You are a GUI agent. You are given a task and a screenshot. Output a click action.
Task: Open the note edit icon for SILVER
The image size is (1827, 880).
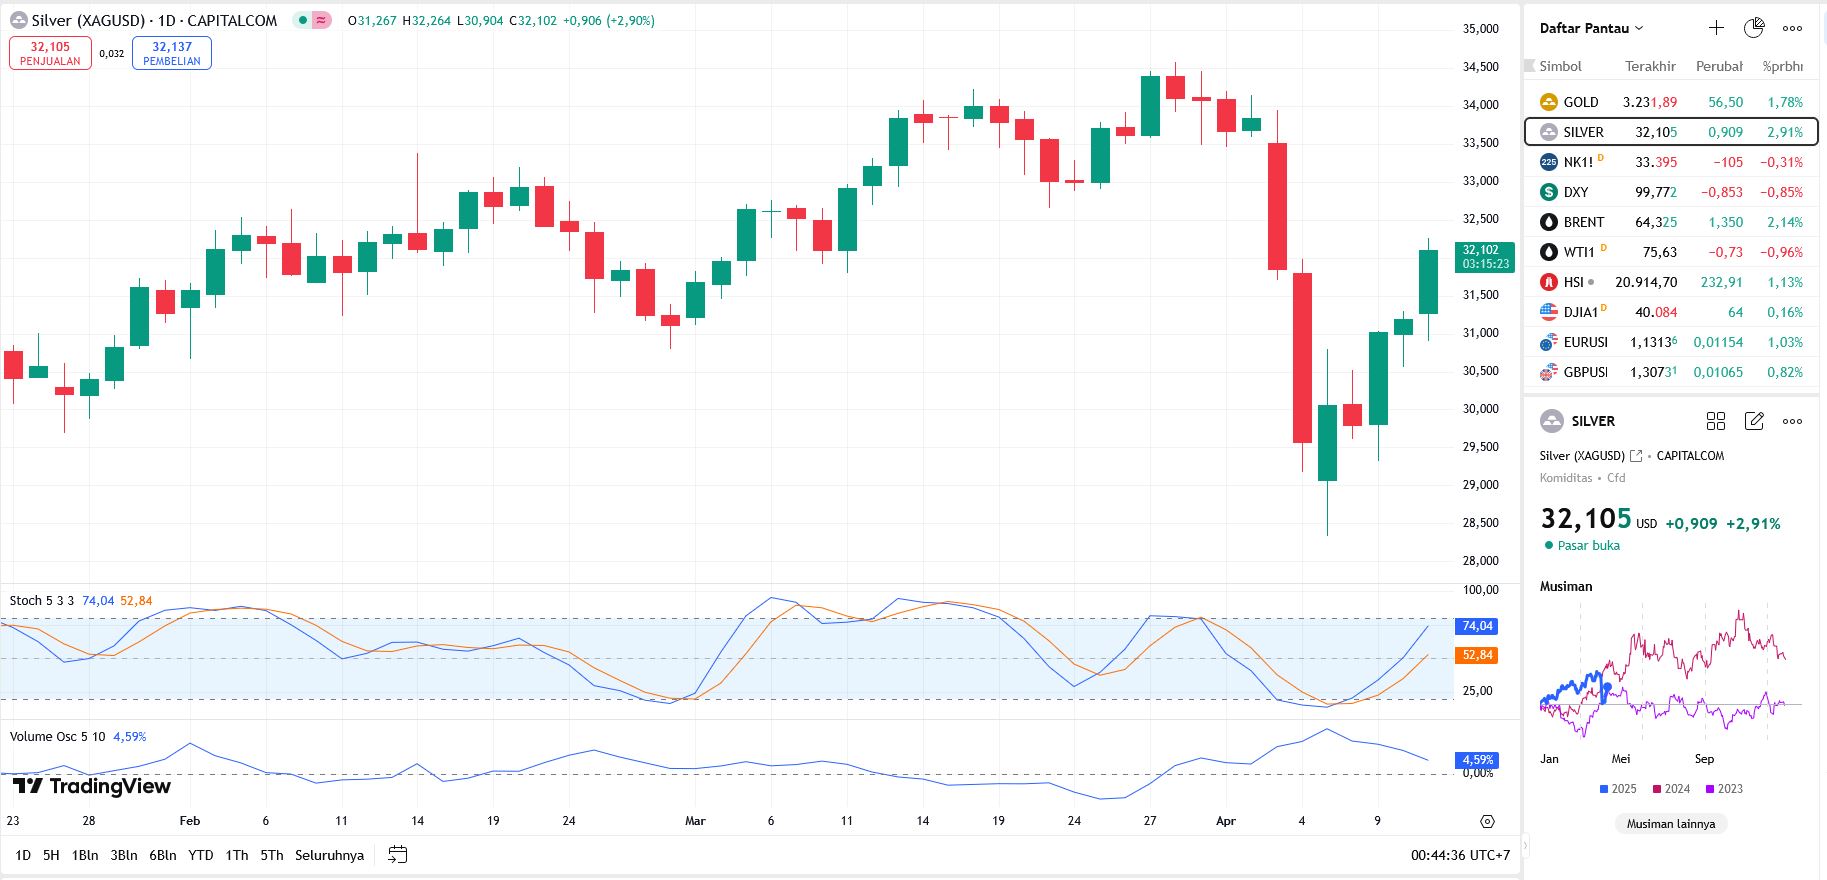coord(1754,421)
